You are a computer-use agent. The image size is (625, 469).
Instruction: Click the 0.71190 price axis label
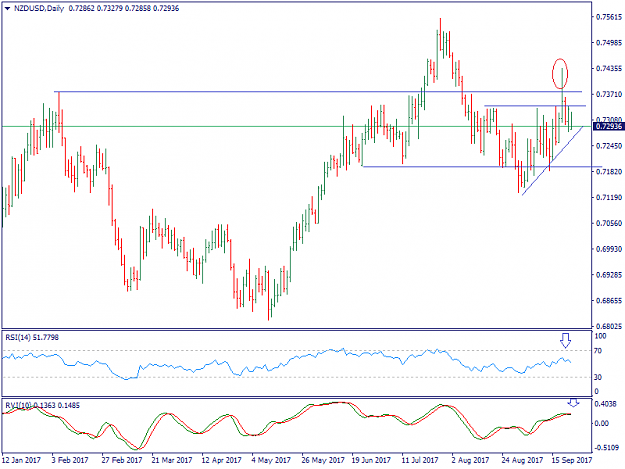click(609, 198)
